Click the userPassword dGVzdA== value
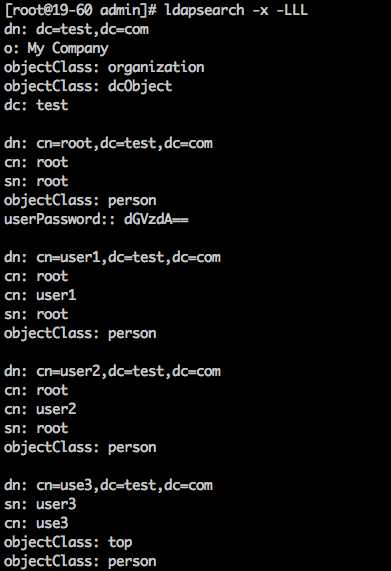Screen dimensions: 391x571 coord(156,220)
